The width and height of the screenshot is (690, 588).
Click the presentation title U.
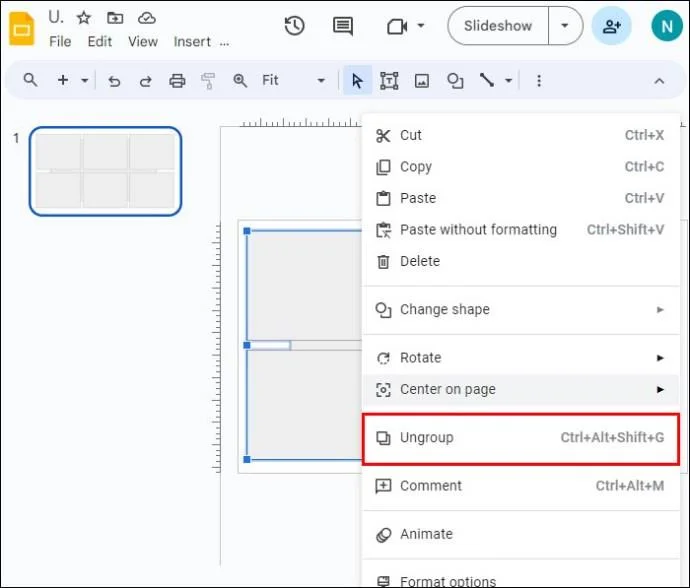click(56, 18)
